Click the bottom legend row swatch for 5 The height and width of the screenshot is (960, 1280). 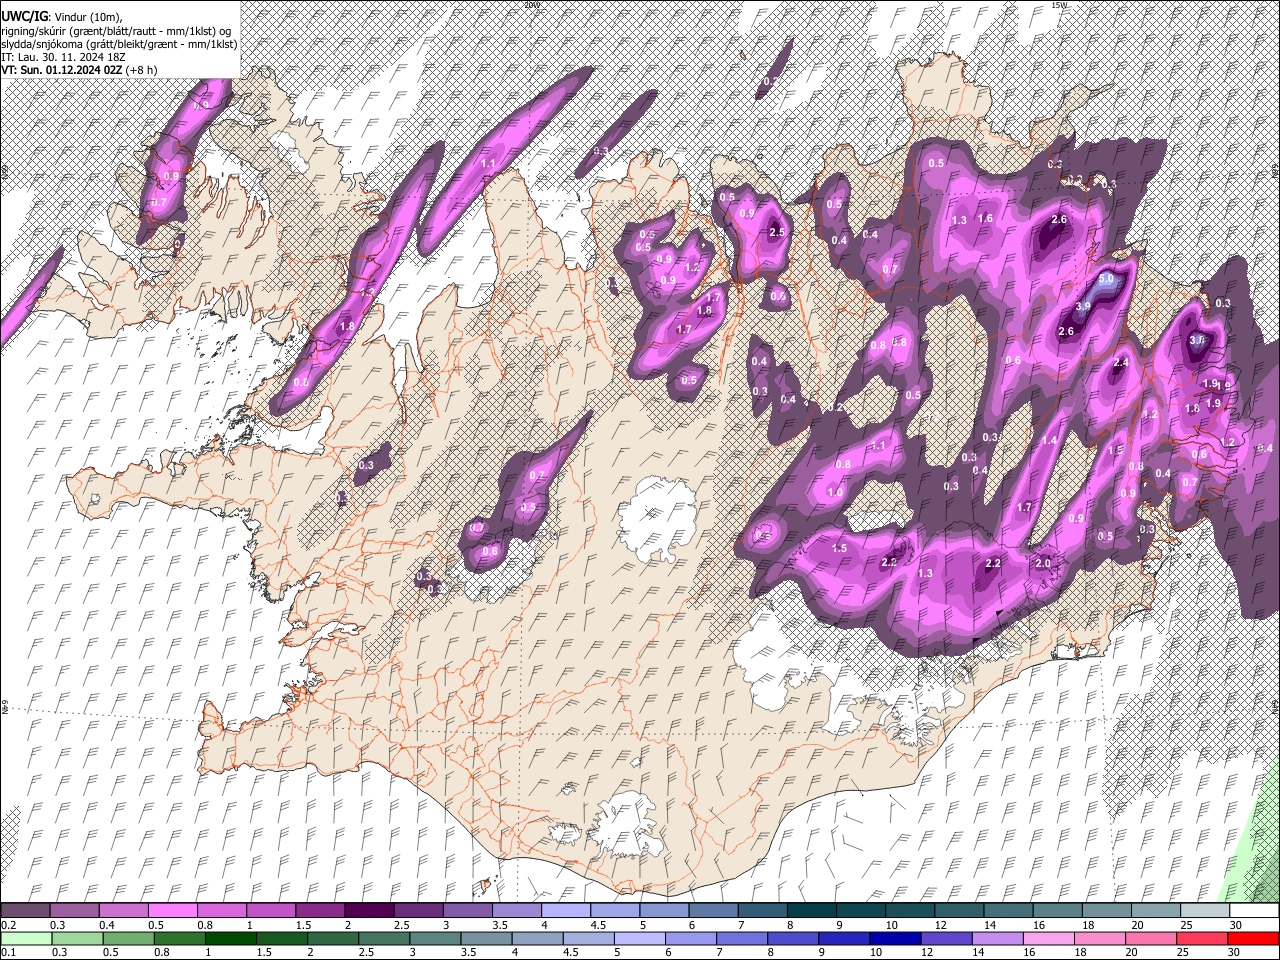coord(640,938)
